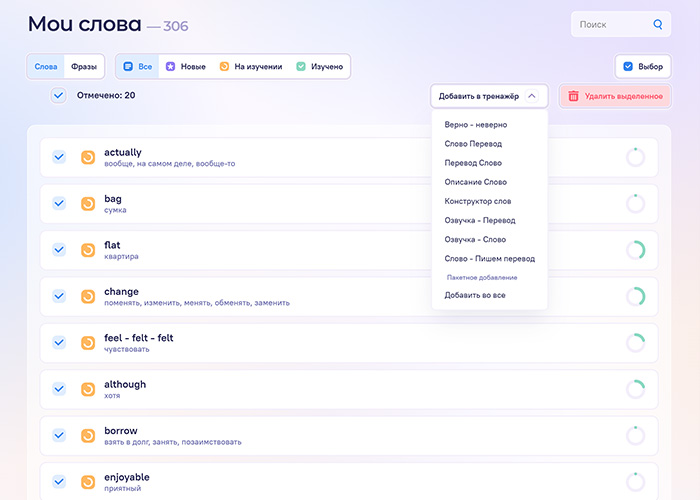Viewport: 700px width, 500px height.
Task: Uncheck the word bag
Action: (x=59, y=204)
